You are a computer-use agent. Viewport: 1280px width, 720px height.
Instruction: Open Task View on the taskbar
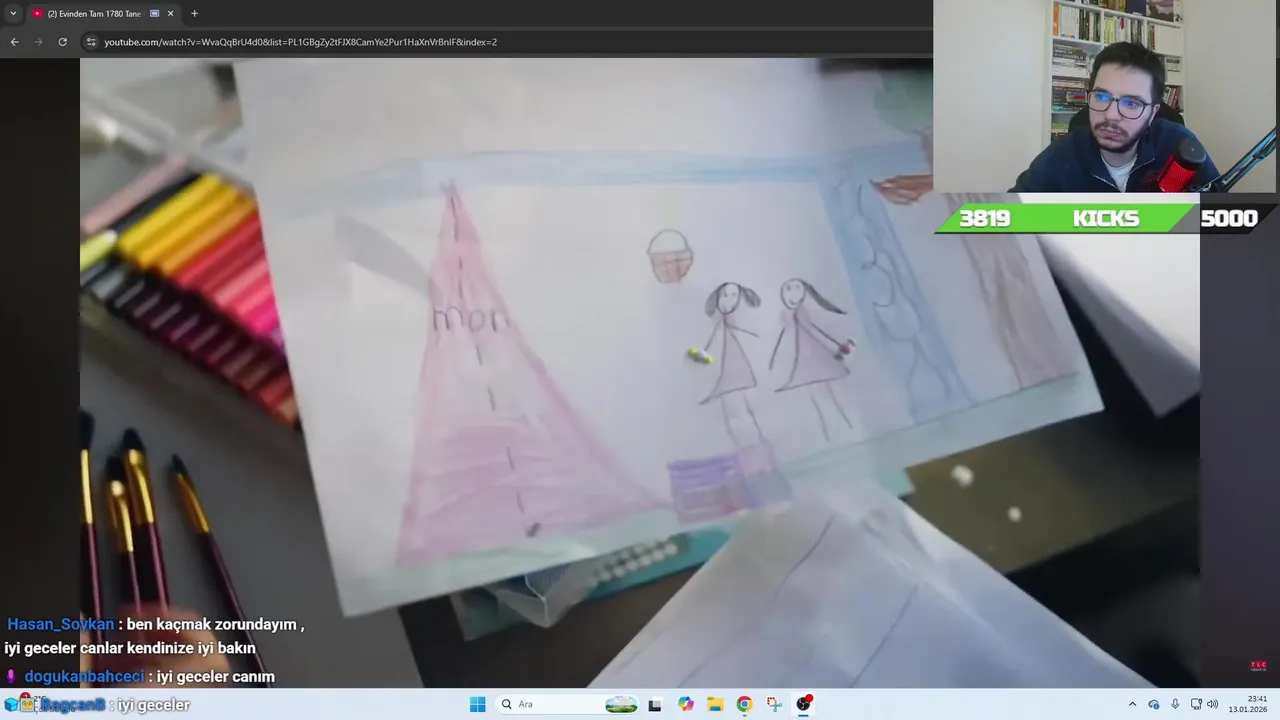coord(655,704)
